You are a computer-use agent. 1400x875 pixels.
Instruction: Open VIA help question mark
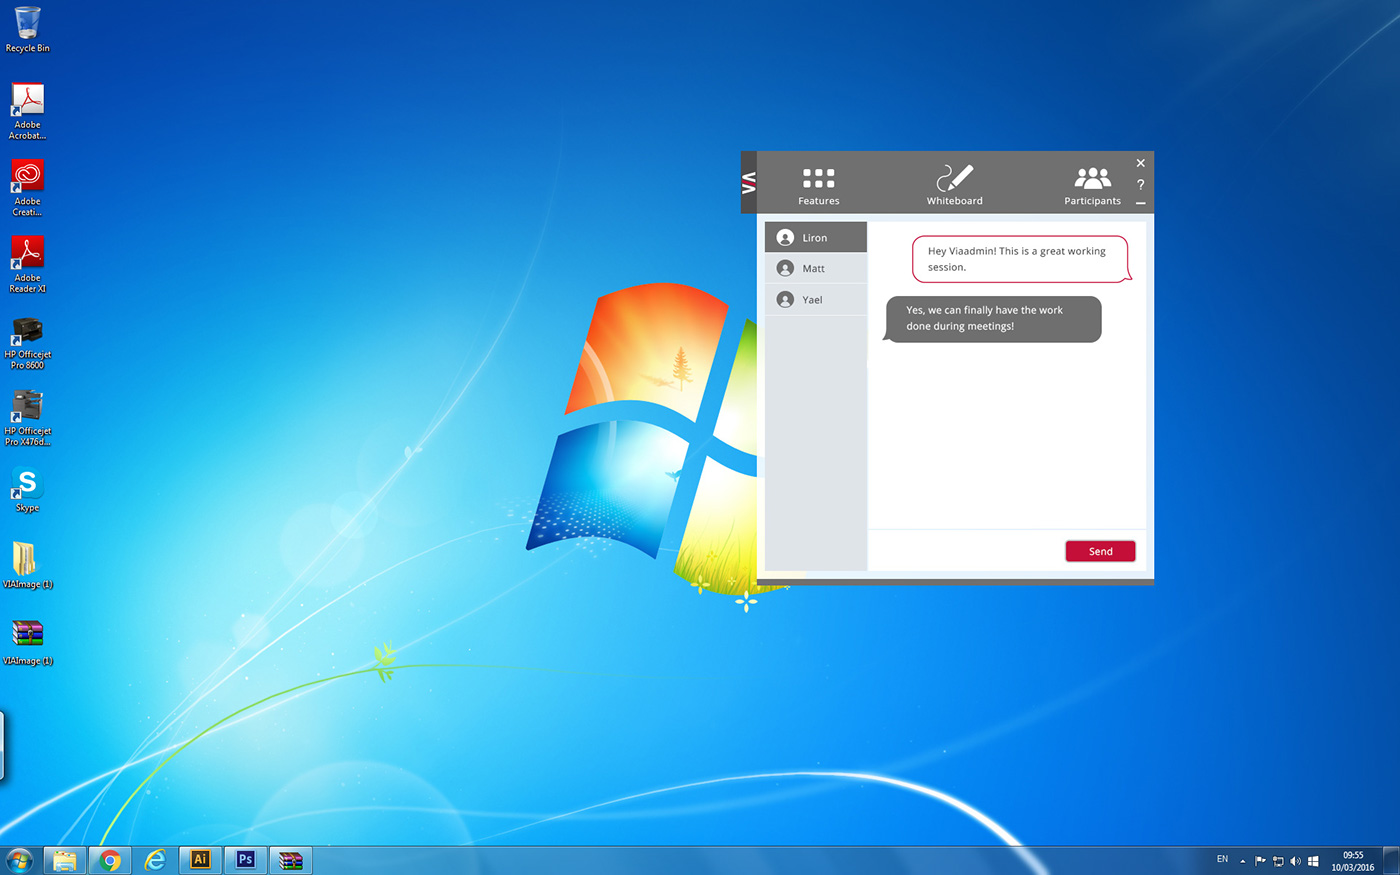1140,184
